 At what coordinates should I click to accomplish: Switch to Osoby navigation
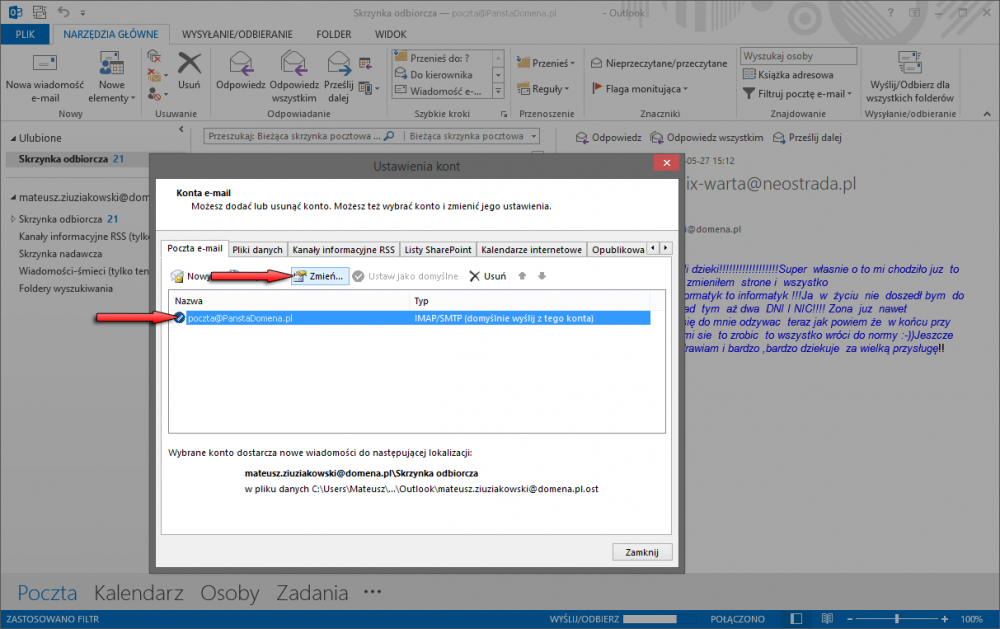[230, 593]
